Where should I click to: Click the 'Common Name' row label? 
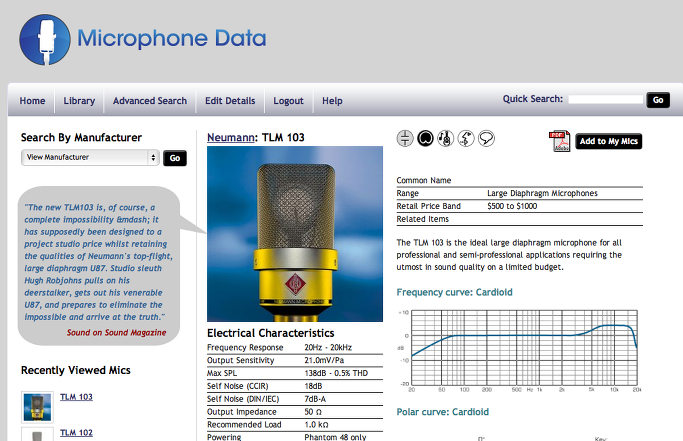(424, 180)
